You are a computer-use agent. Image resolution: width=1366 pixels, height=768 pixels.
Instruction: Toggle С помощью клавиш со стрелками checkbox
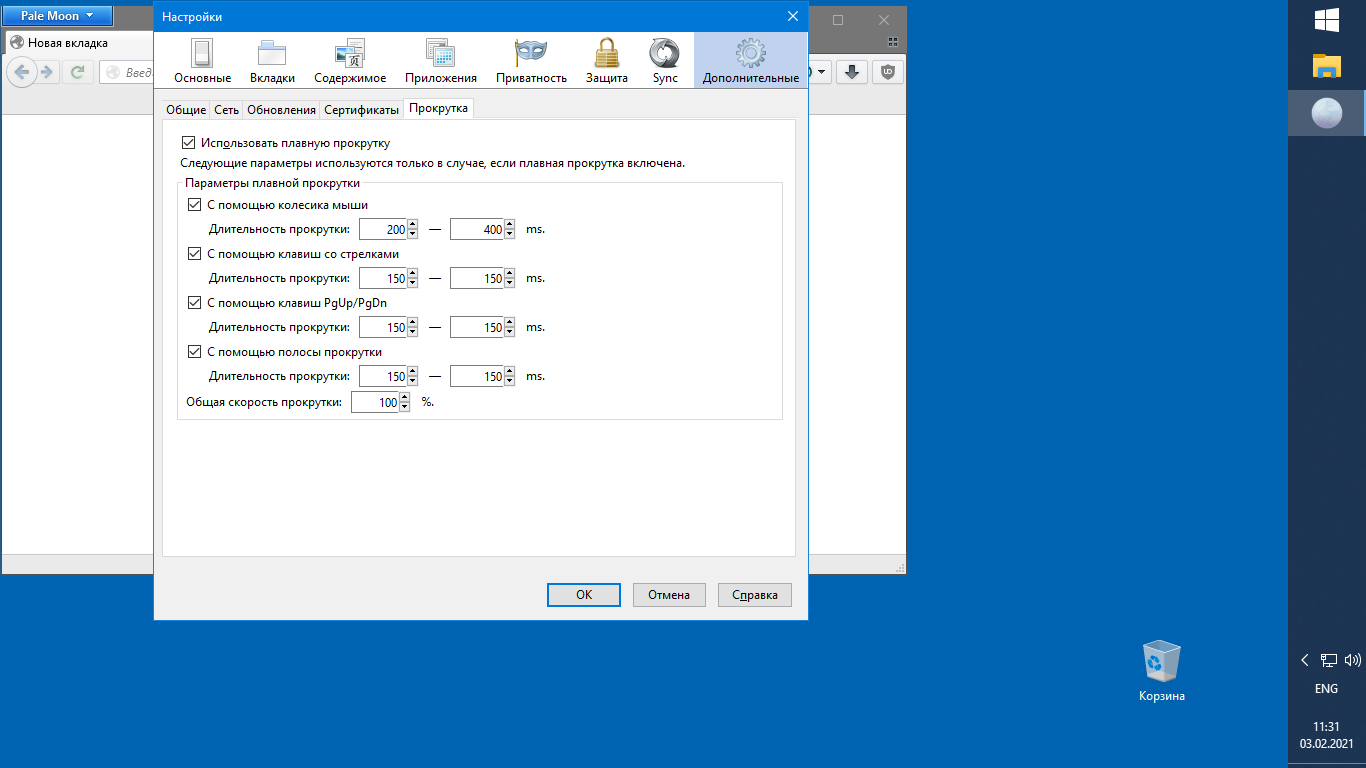pos(195,254)
